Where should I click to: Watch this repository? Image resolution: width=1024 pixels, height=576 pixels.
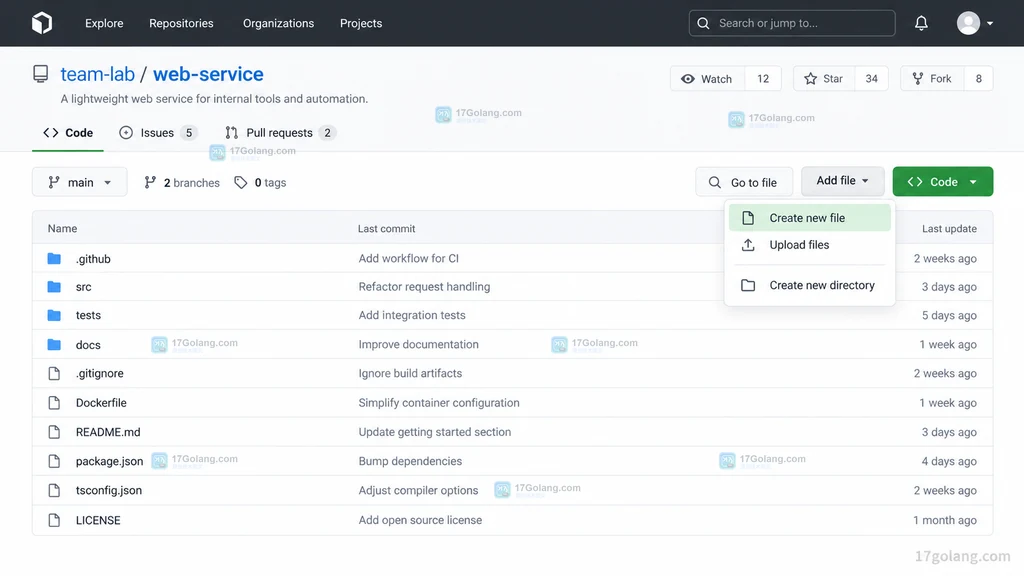click(x=707, y=78)
